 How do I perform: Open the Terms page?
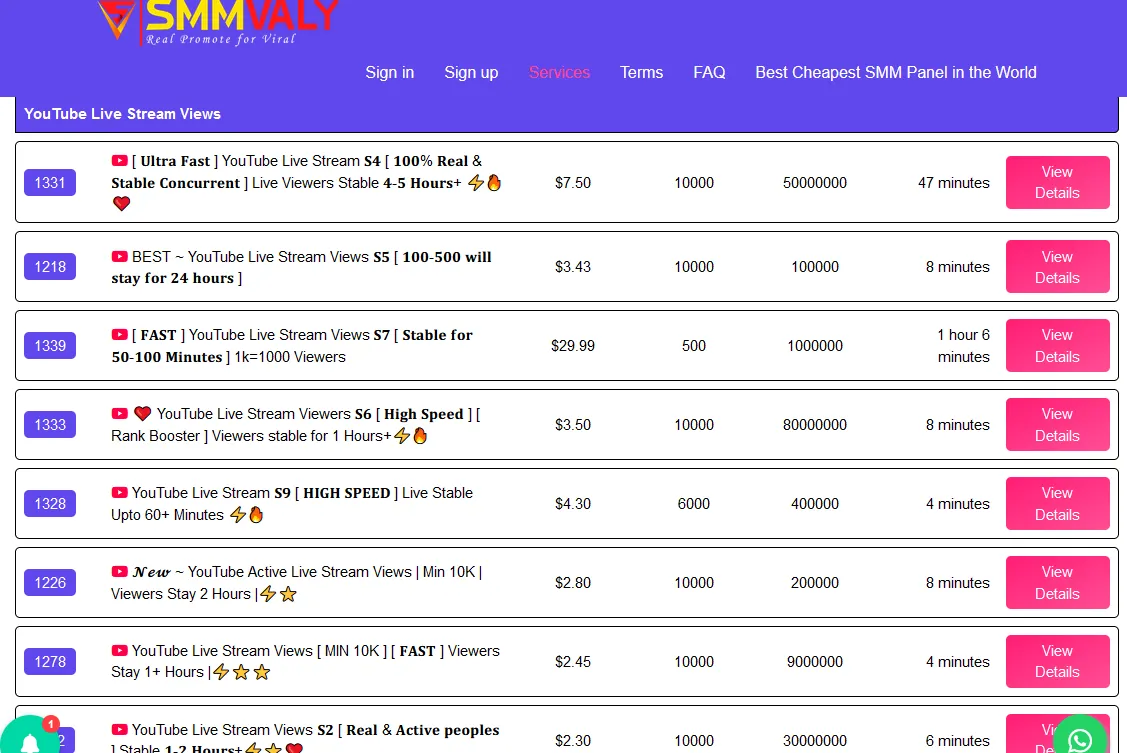(x=641, y=73)
